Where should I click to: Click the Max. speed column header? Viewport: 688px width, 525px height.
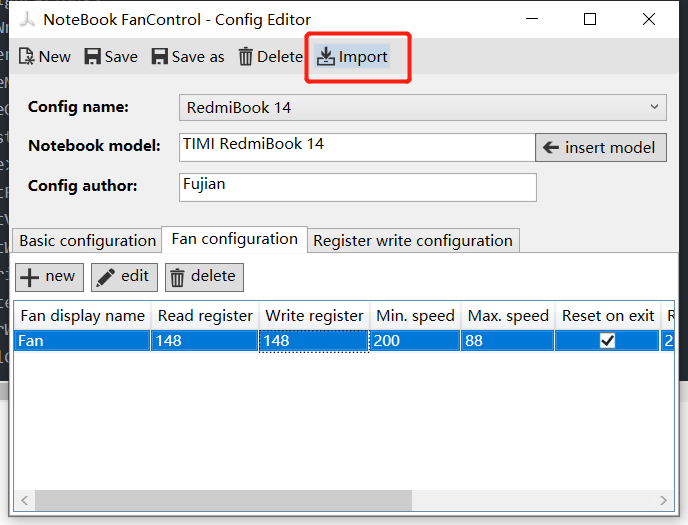[508, 316]
